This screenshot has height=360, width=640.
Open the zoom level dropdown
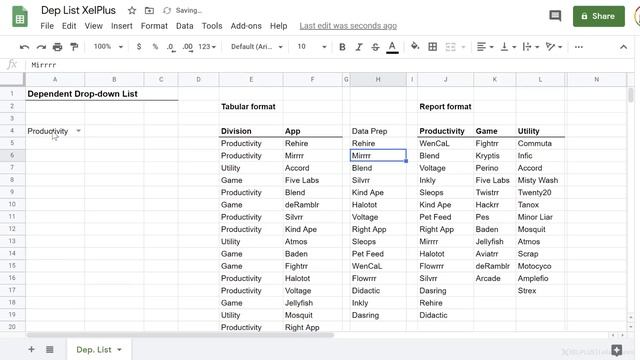click(108, 47)
